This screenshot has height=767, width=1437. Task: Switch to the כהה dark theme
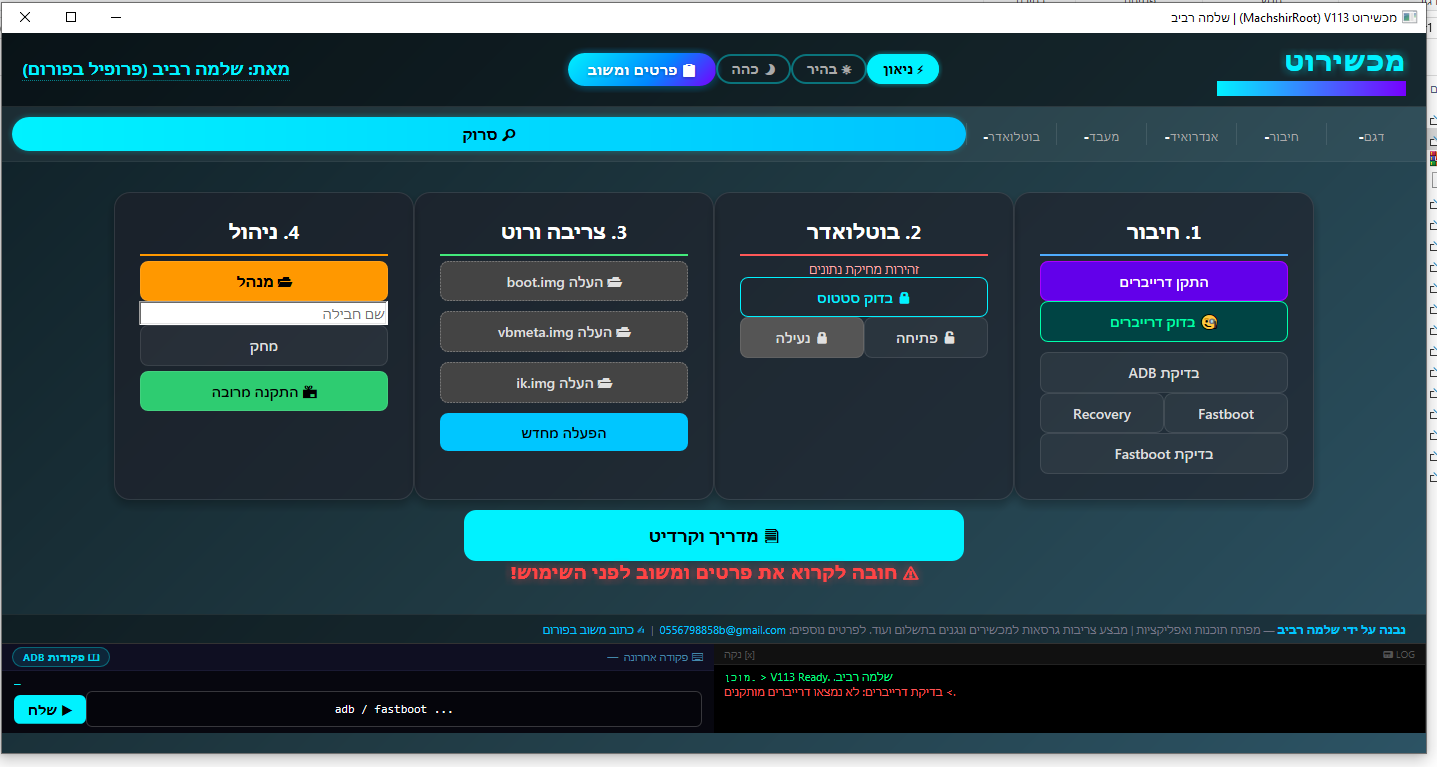pos(753,69)
